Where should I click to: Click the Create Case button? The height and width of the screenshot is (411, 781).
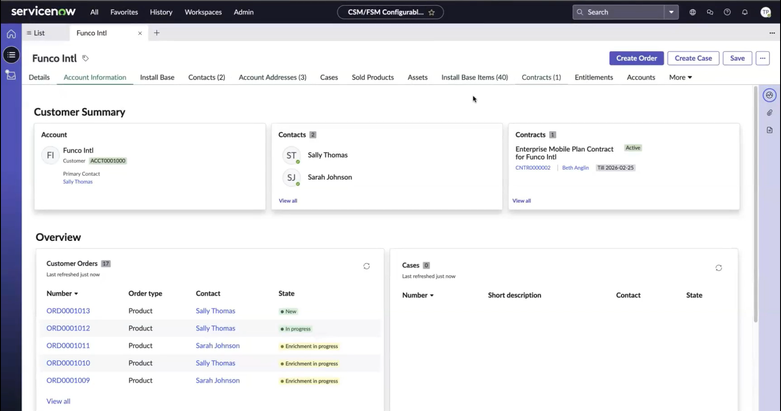(693, 58)
